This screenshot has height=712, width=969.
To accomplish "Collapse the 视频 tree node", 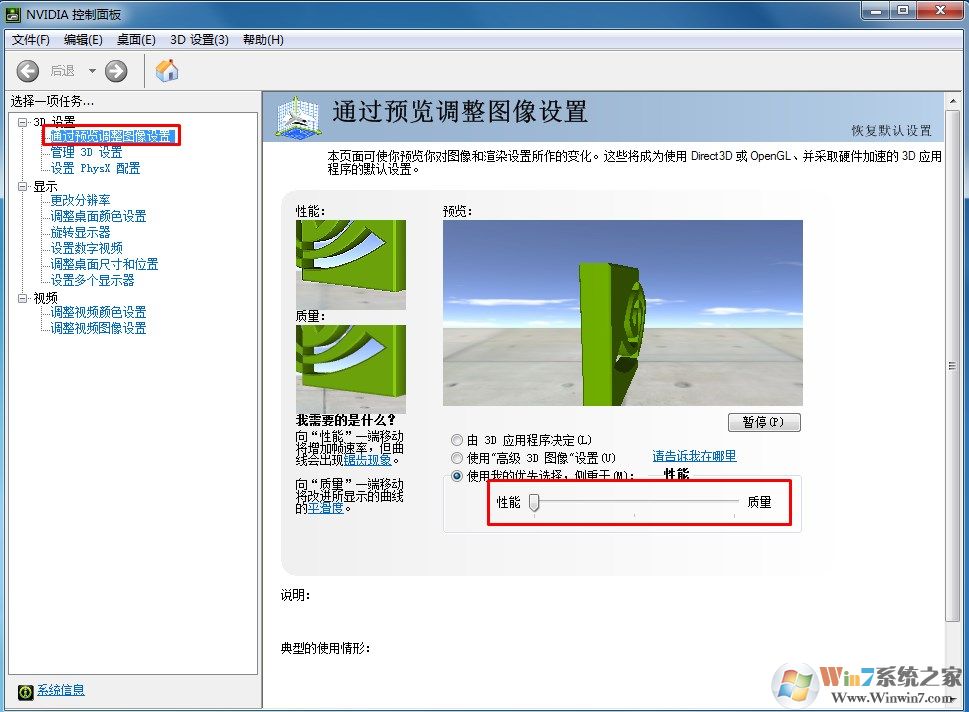I will [x=23, y=298].
